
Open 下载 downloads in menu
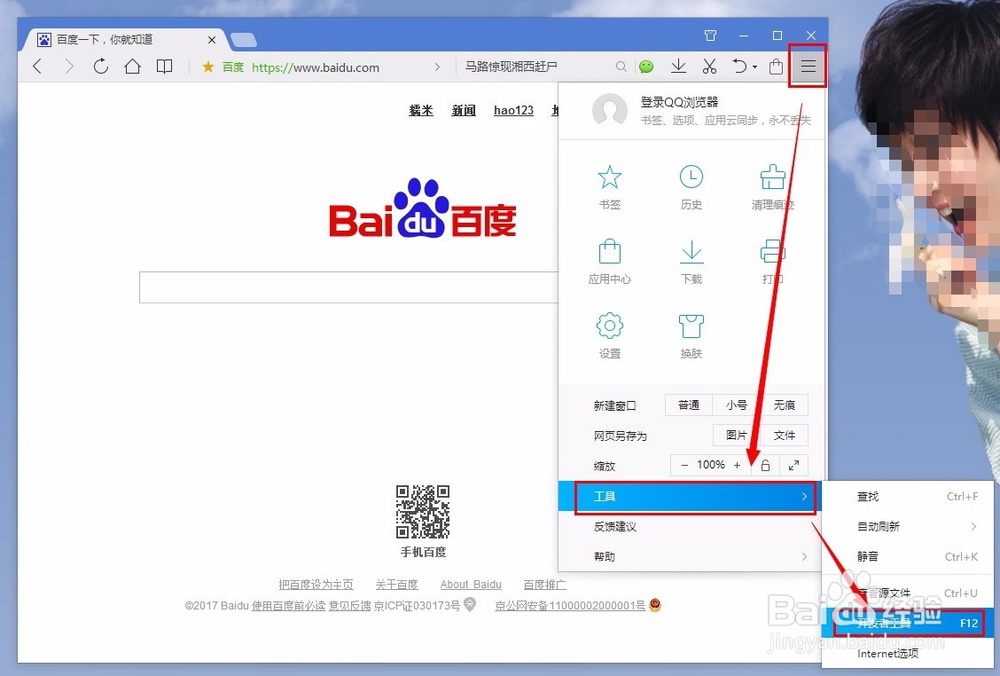pos(691,262)
